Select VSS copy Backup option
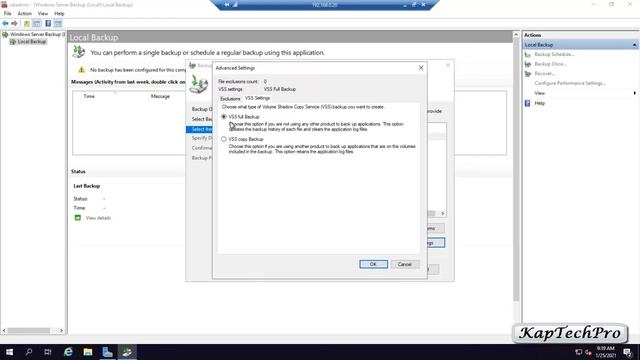The width and height of the screenshot is (640, 360). [224, 139]
